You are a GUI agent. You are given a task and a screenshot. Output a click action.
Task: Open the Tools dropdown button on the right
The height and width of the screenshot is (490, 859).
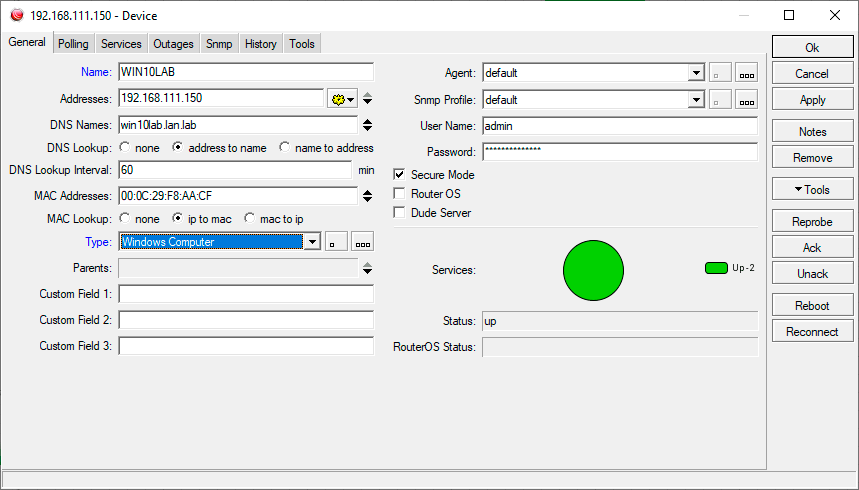pos(812,190)
